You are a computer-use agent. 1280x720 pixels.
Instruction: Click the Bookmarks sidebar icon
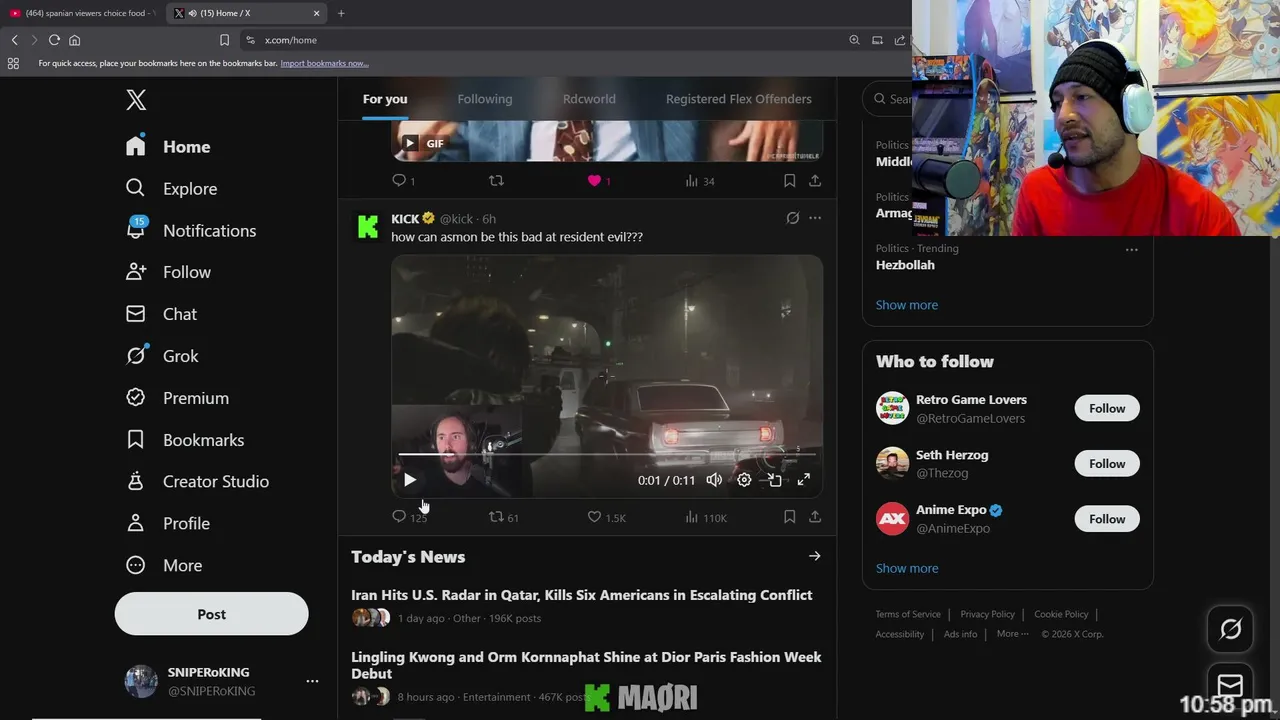pyautogui.click(x=136, y=440)
